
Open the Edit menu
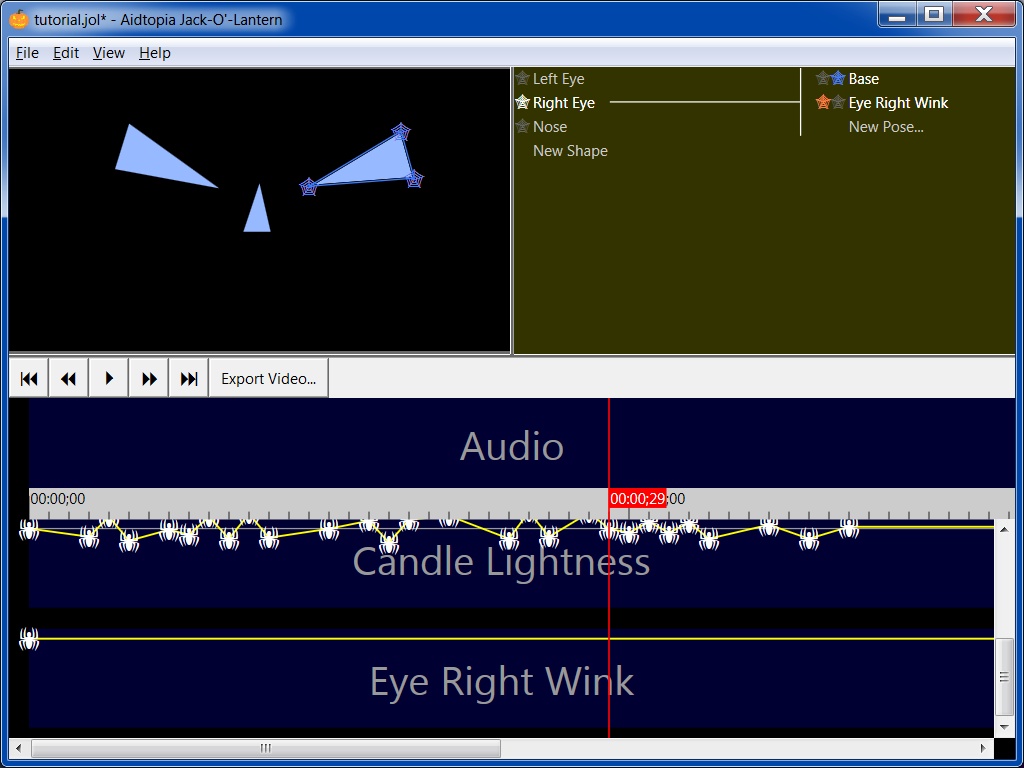(66, 53)
